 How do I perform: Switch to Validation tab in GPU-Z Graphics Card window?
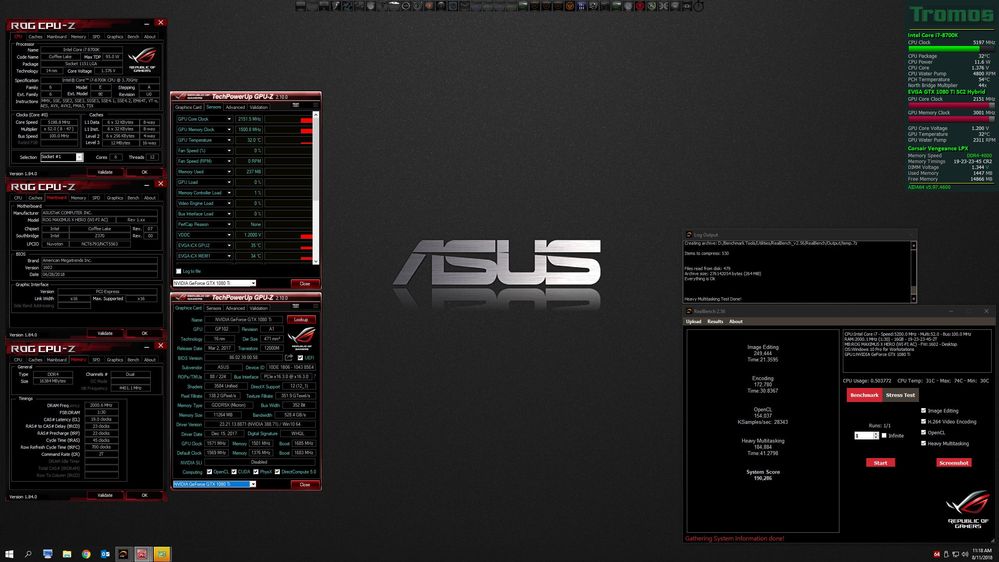point(259,308)
